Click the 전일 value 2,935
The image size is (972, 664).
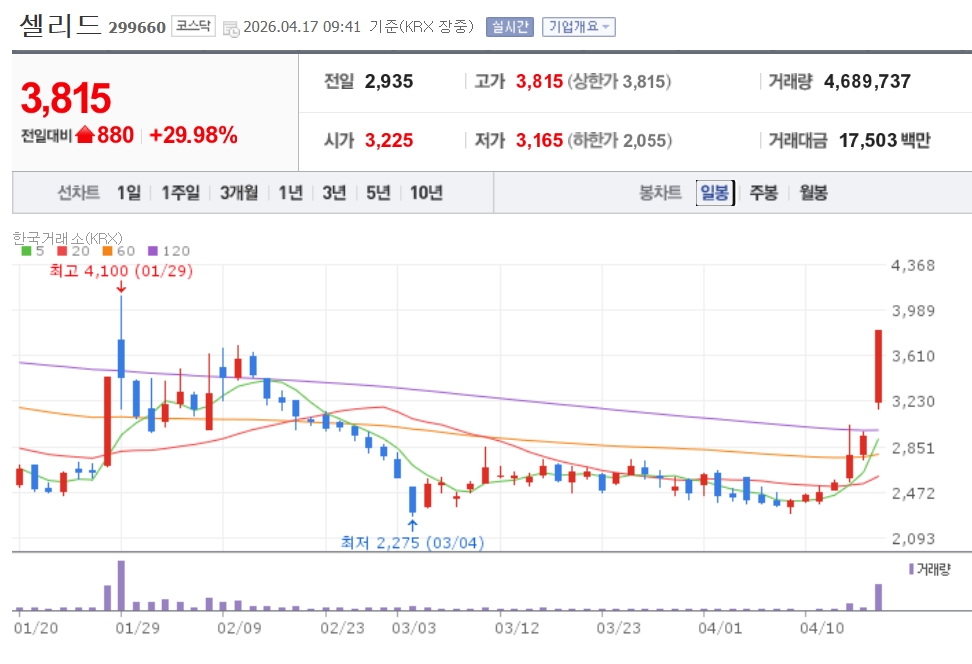(389, 81)
